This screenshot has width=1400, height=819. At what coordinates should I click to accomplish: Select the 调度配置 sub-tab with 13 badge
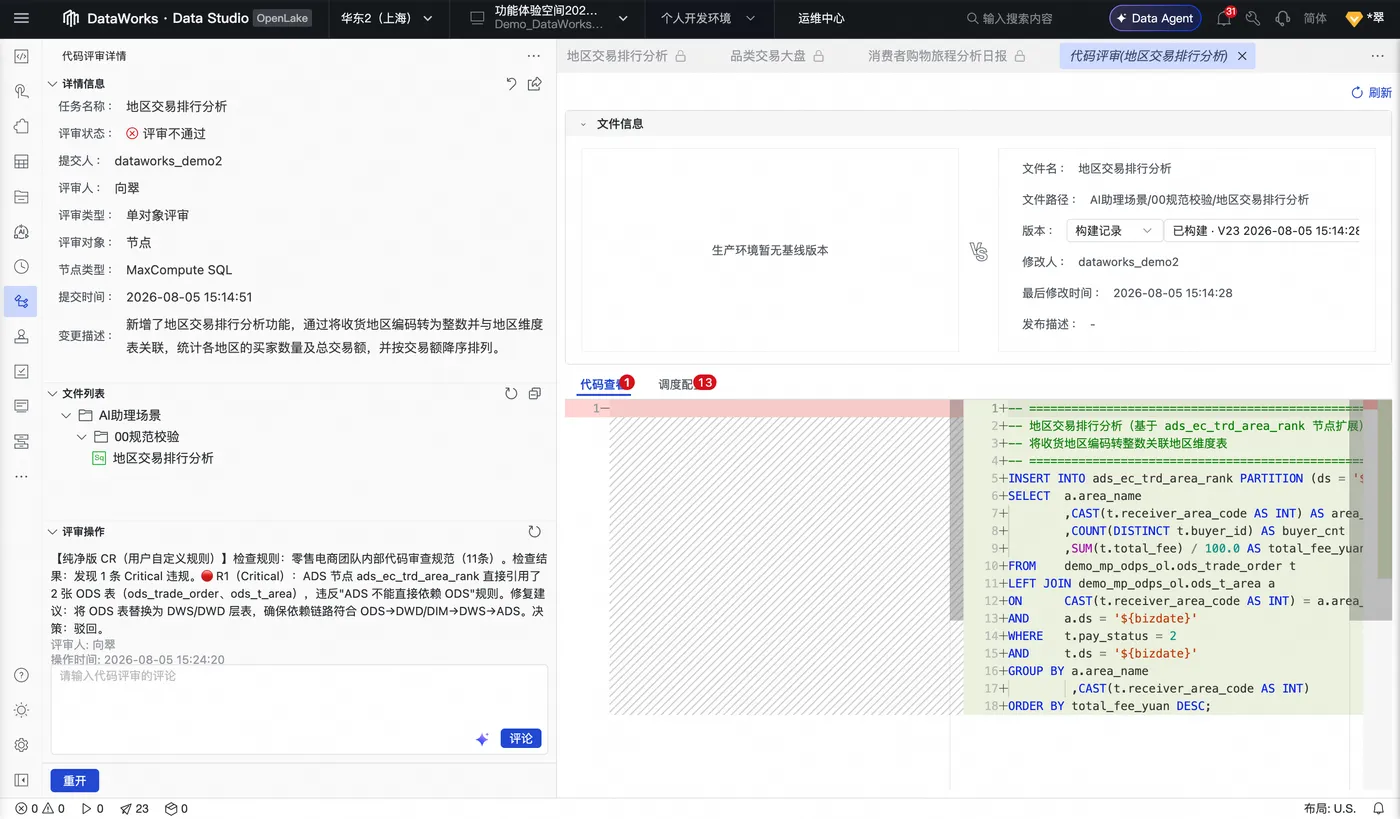686,384
